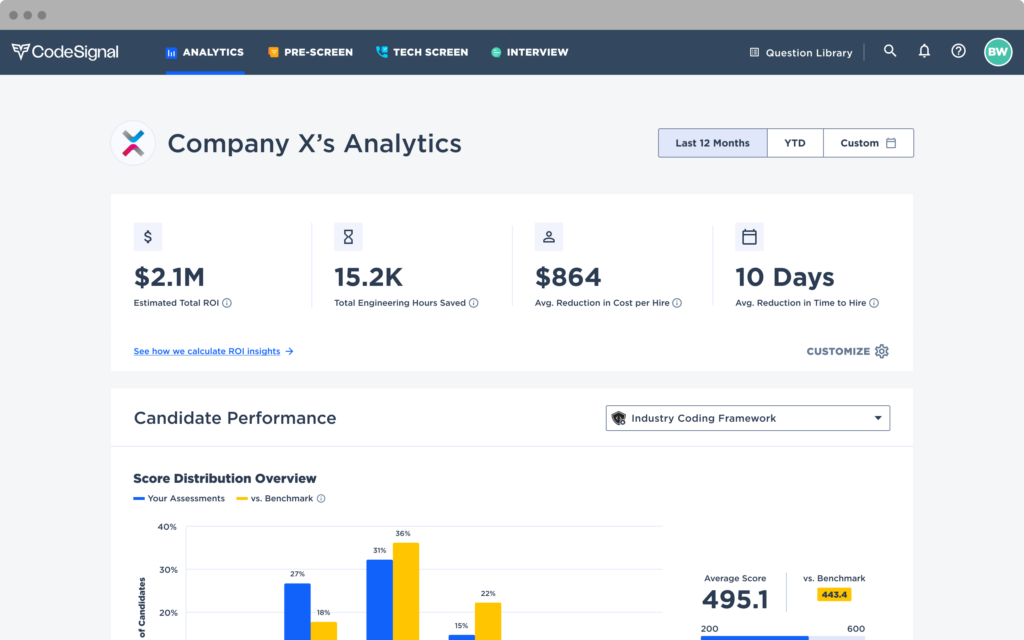Image resolution: width=1024 pixels, height=640 pixels.
Task: Click the gear icon beside Customize
Action: pos(882,351)
